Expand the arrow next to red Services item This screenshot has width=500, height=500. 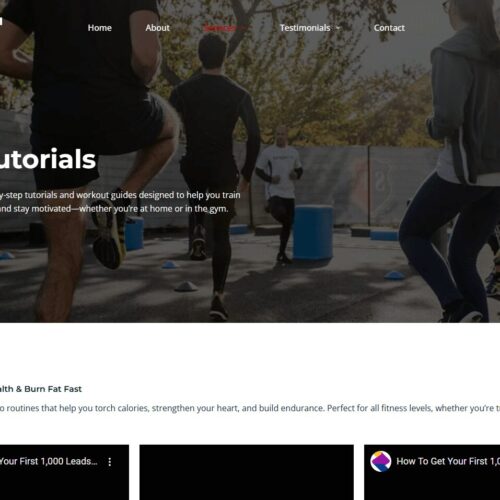pyautogui.click(x=244, y=28)
